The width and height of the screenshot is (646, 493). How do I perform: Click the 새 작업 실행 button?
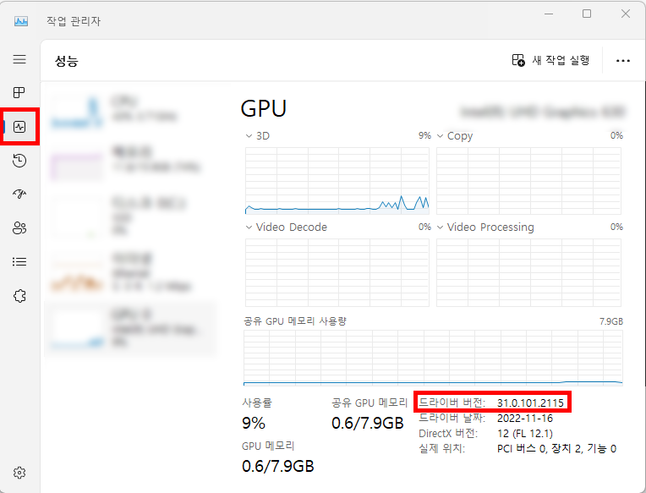(550, 61)
